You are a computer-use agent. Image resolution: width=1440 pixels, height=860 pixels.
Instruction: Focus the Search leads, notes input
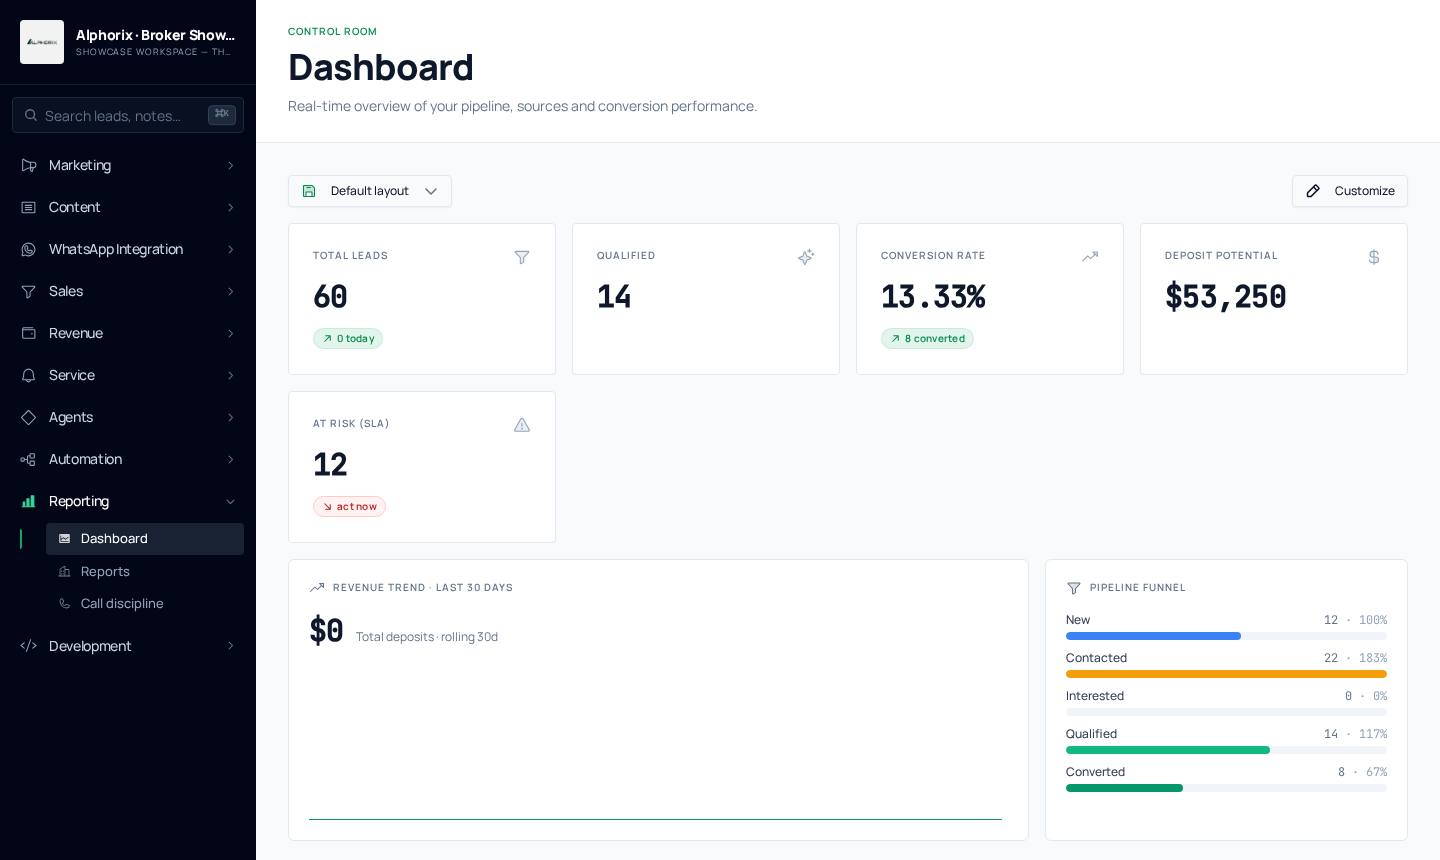[128, 115]
